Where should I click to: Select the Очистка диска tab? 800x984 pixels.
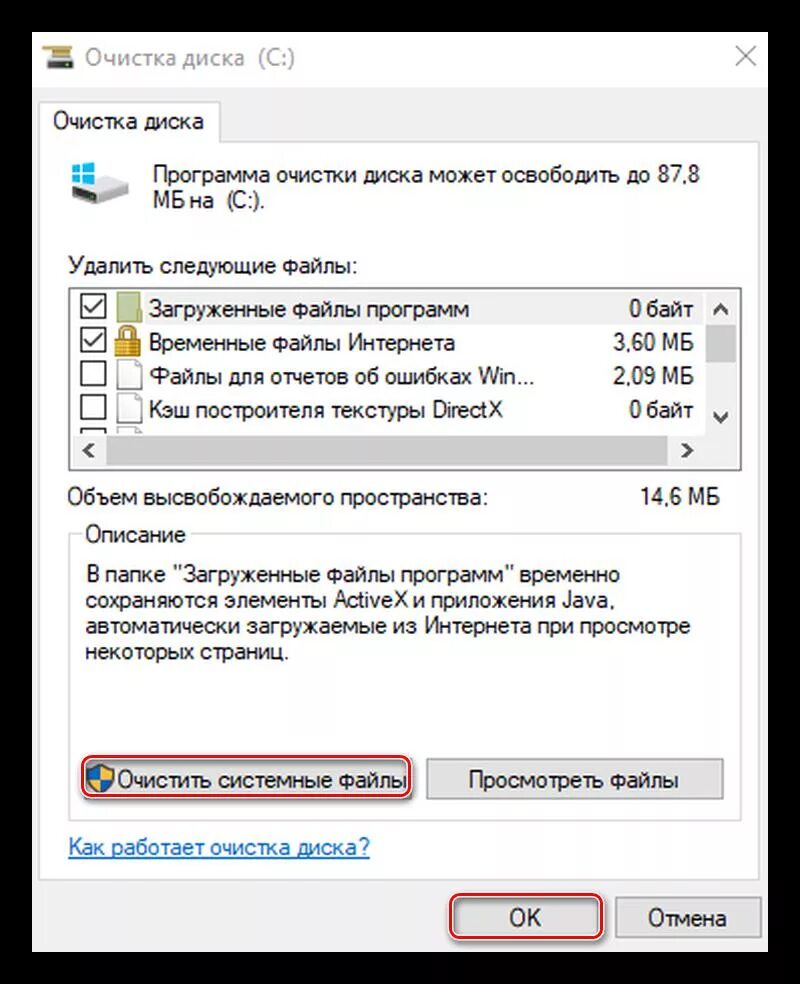click(129, 122)
